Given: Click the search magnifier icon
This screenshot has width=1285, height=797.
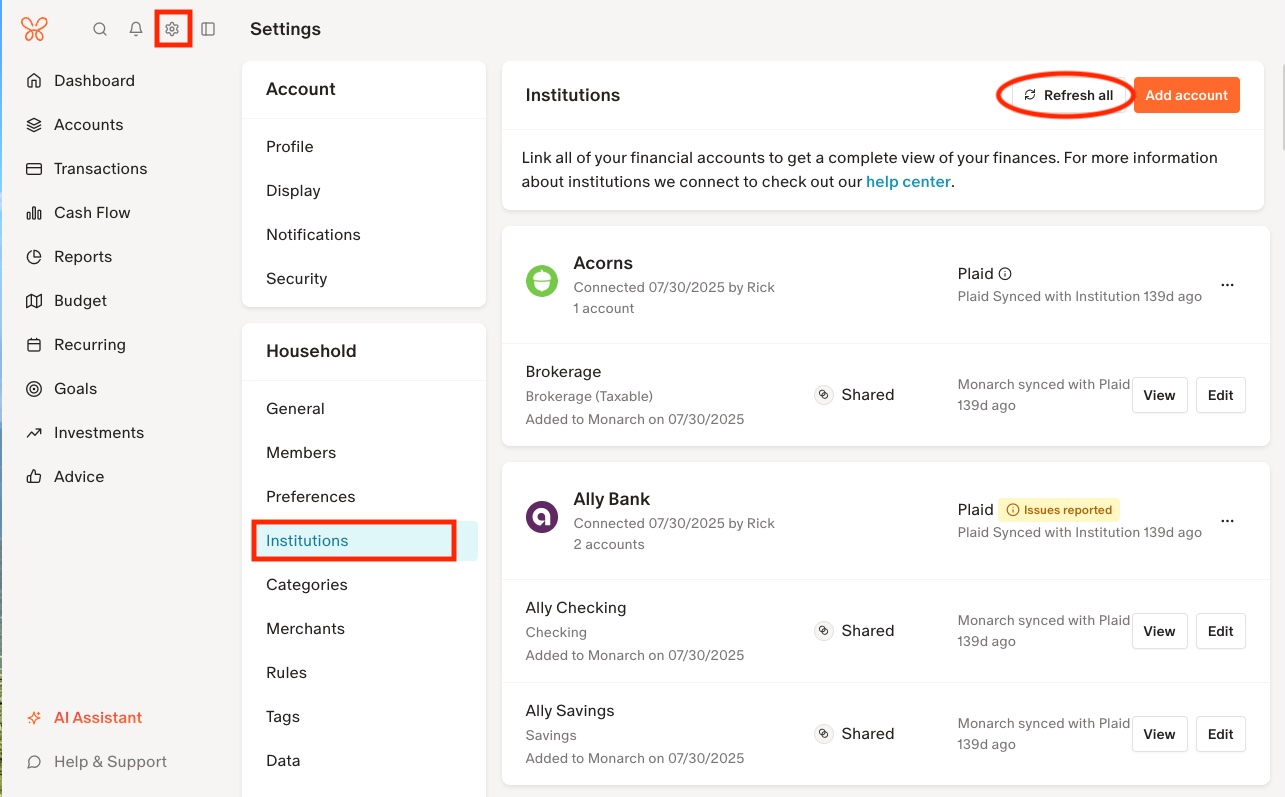Looking at the screenshot, I should click(100, 29).
